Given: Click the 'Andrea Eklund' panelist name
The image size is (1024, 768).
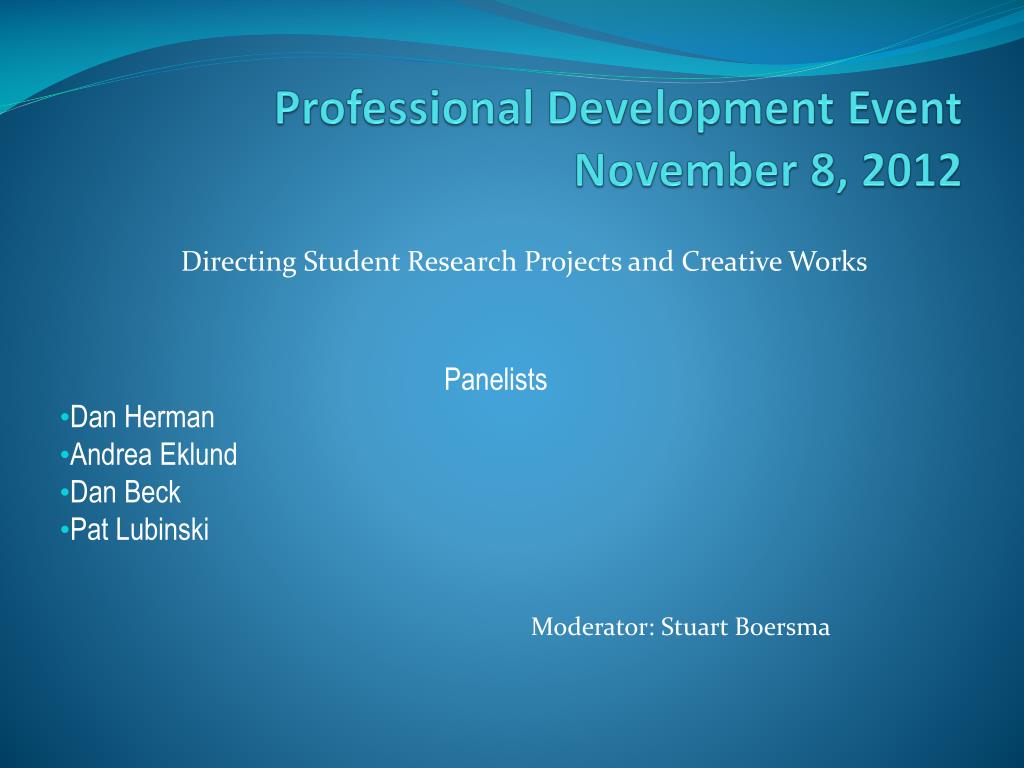Looking at the screenshot, I should 153,455.
